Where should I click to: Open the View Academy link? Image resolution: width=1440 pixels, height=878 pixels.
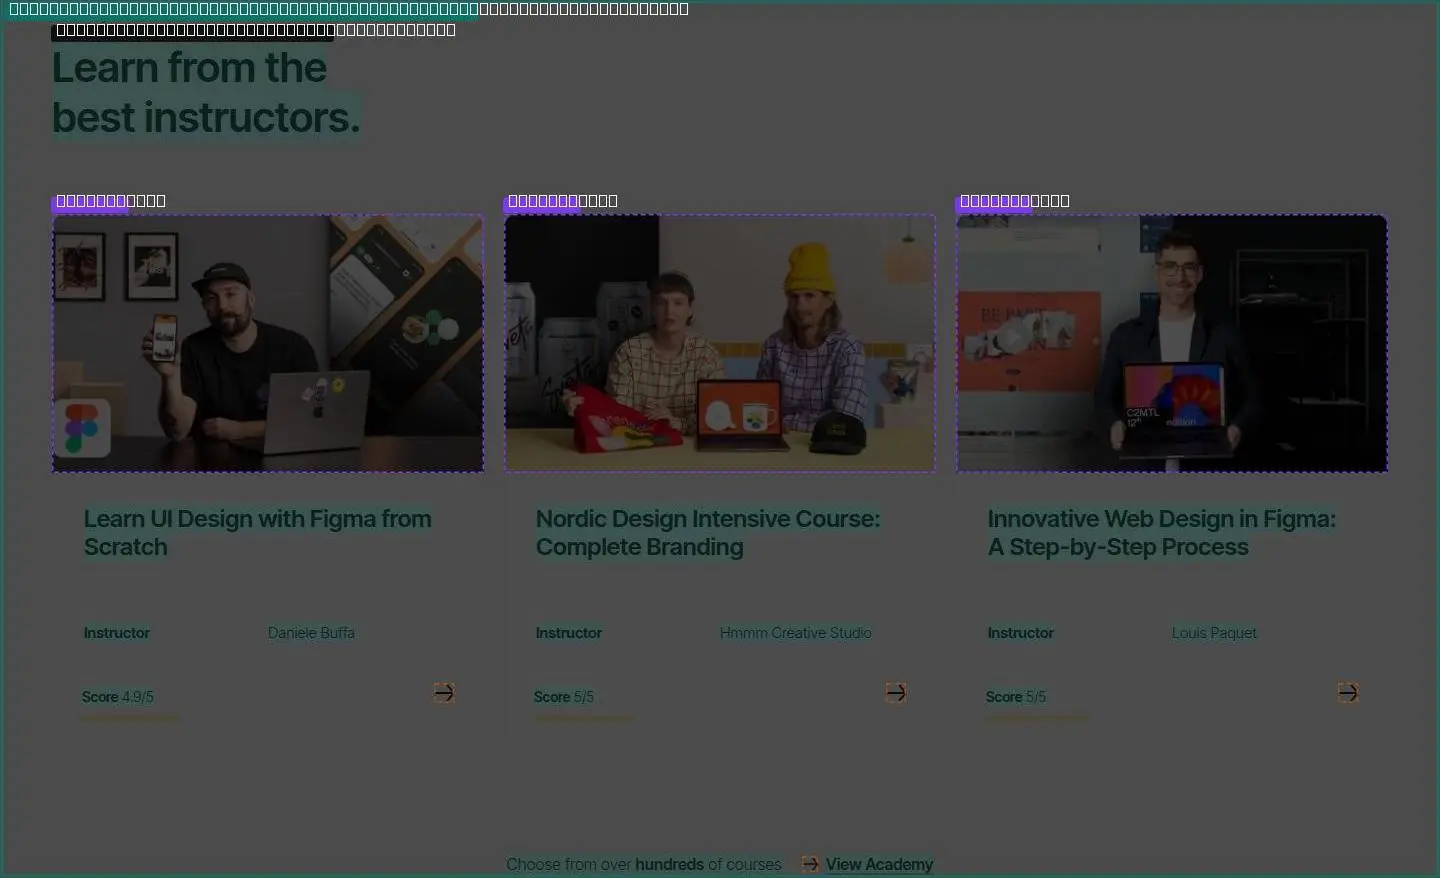[879, 864]
